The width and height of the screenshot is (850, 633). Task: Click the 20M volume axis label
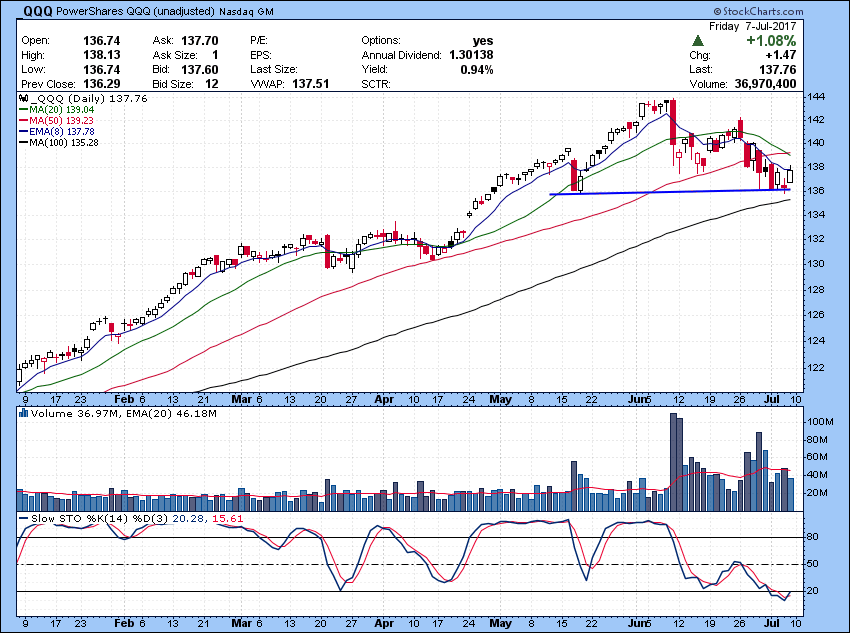point(817,493)
